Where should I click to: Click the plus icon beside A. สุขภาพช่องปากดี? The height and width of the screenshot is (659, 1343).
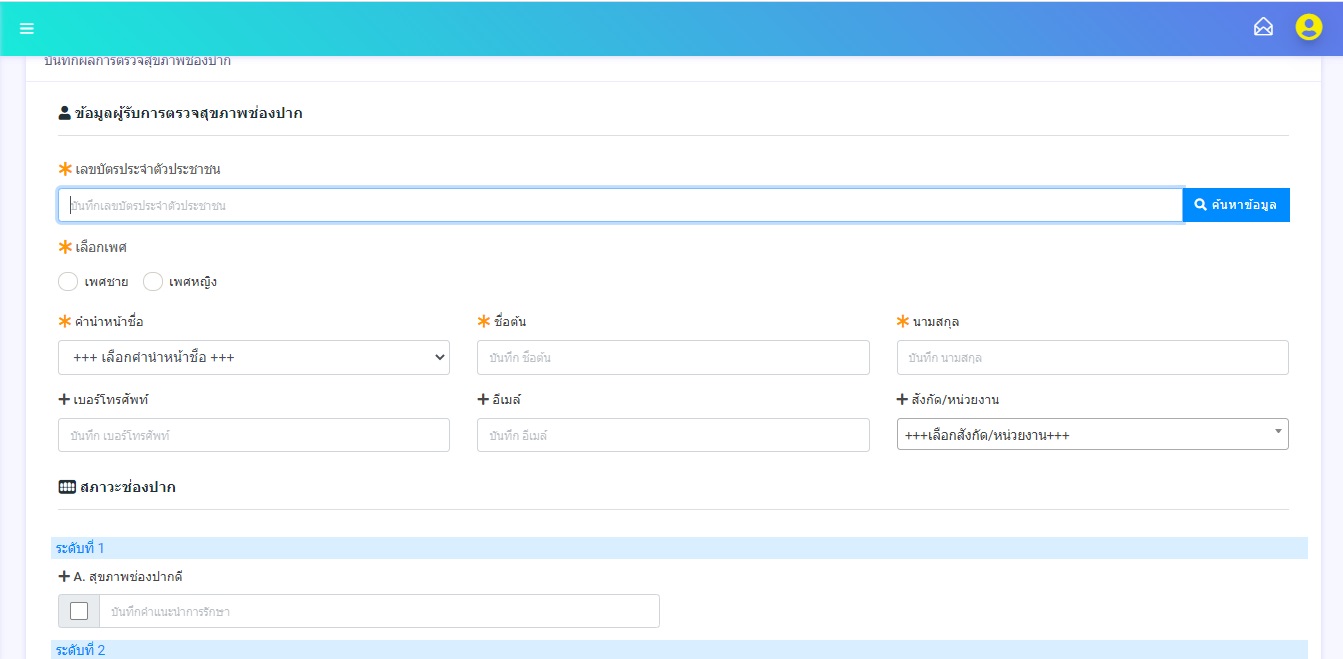click(x=64, y=576)
